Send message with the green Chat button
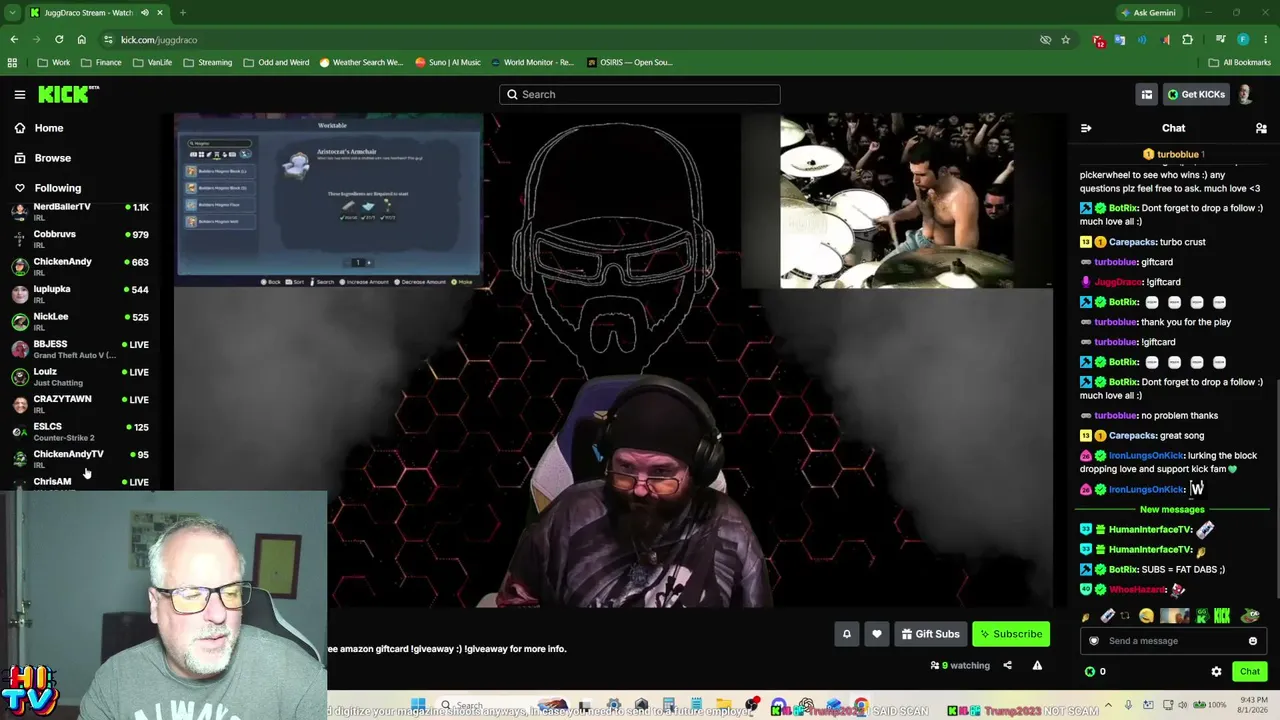The image size is (1280, 720). [1250, 672]
